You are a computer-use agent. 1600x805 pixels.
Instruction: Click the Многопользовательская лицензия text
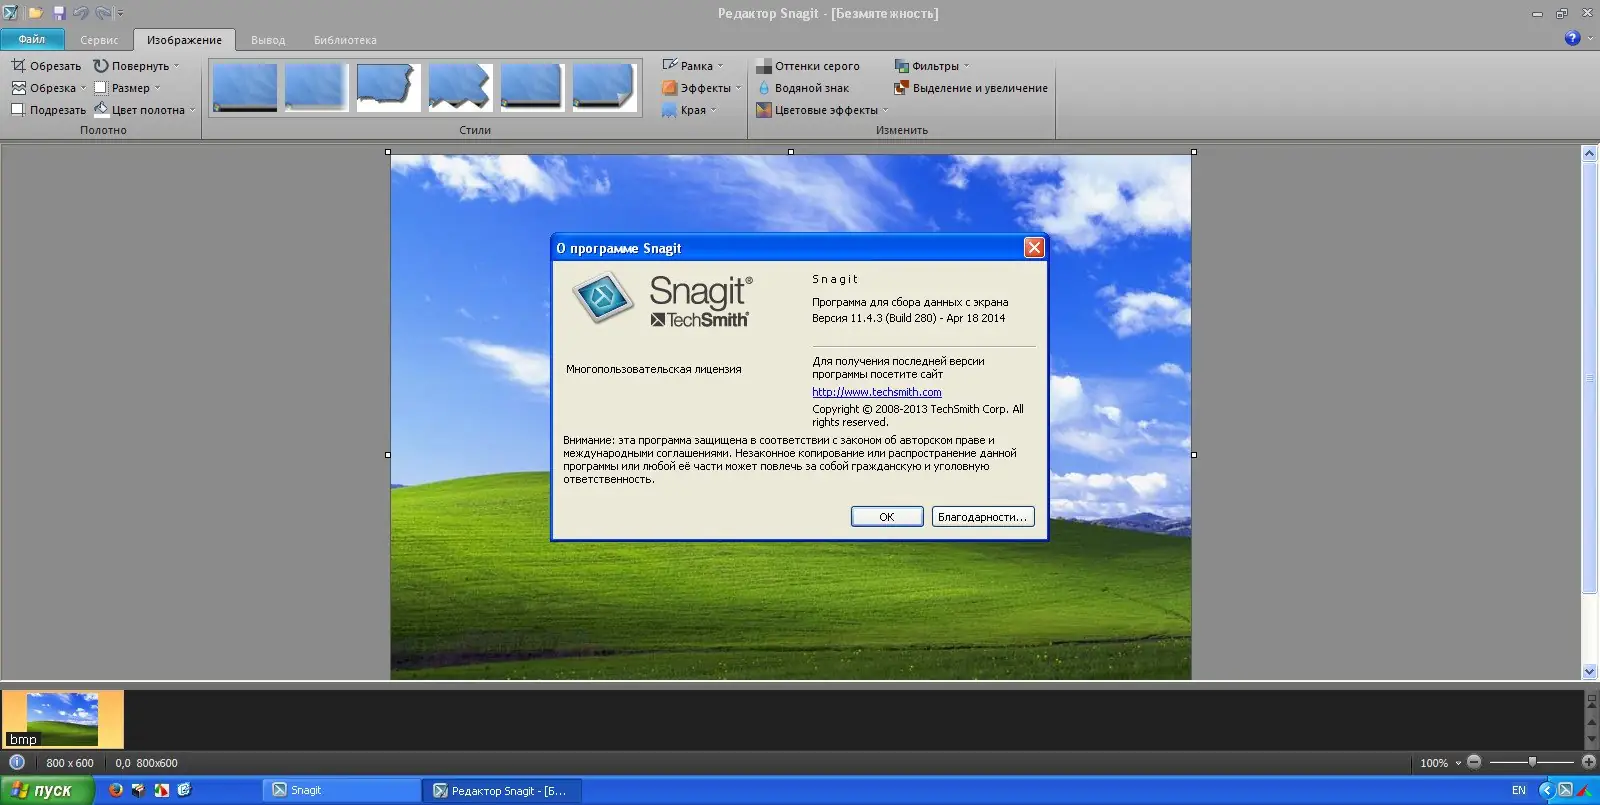tap(654, 369)
